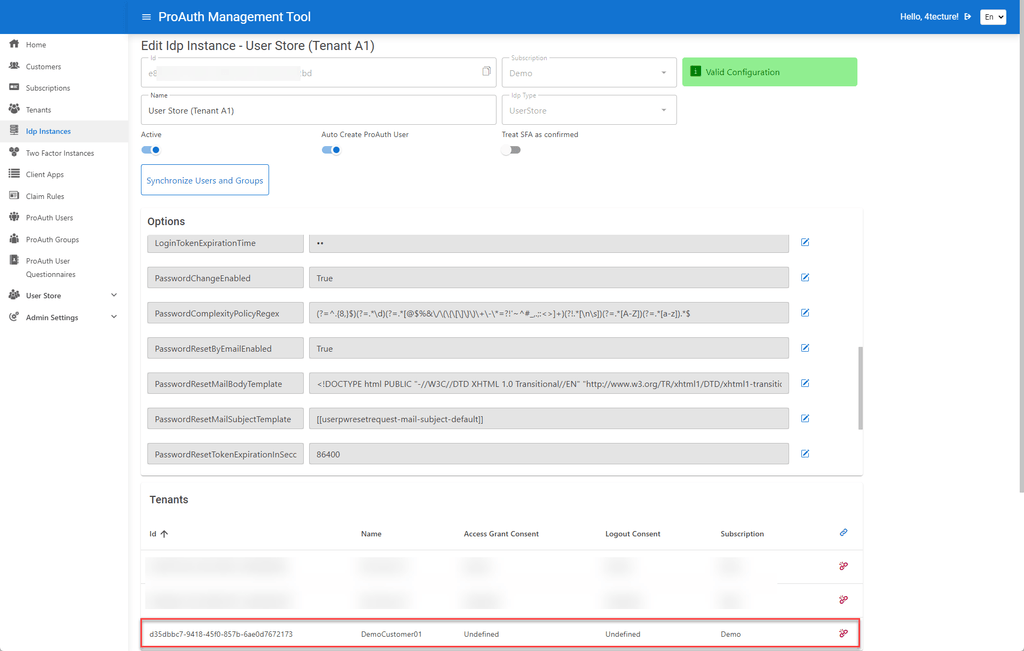Open ProAuth Groups from the sidebar menu
The height and width of the screenshot is (651, 1024).
14,239
